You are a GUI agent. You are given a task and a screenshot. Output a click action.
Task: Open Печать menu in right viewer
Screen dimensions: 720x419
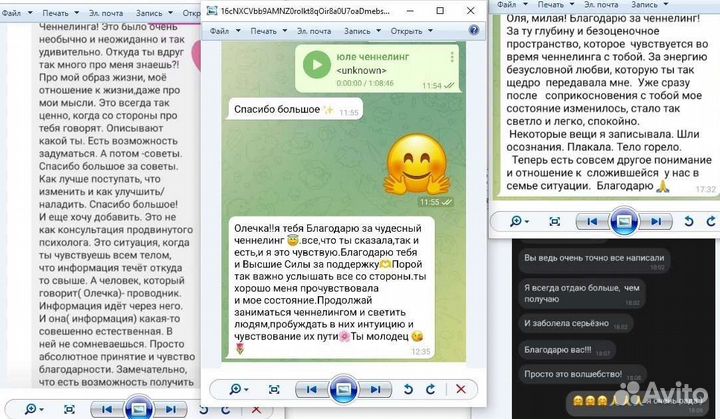pos(551,4)
